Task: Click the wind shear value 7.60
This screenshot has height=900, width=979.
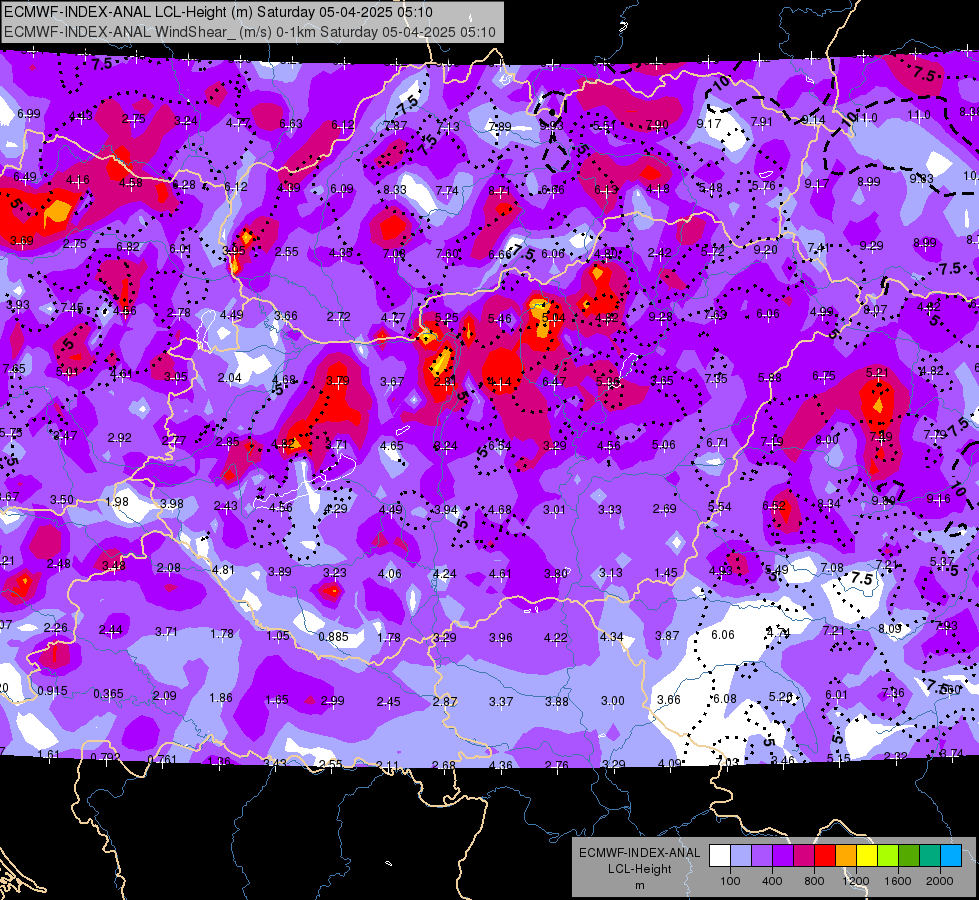Action: click(447, 254)
